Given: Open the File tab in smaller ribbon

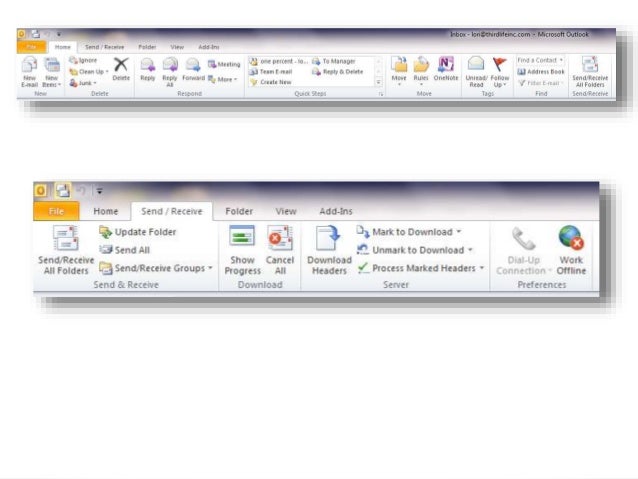Looking at the screenshot, I should pyautogui.click(x=31, y=47).
